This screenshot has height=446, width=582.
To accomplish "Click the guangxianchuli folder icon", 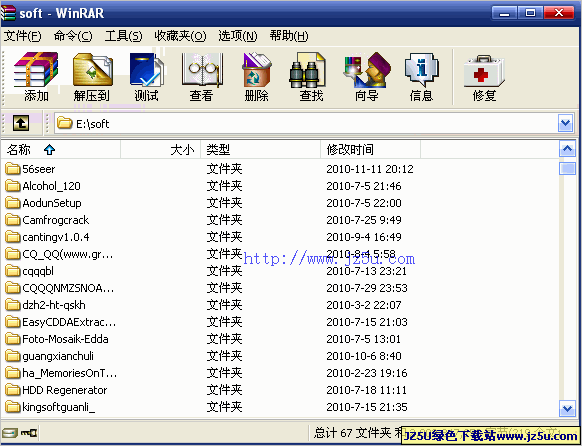I will 13,356.
